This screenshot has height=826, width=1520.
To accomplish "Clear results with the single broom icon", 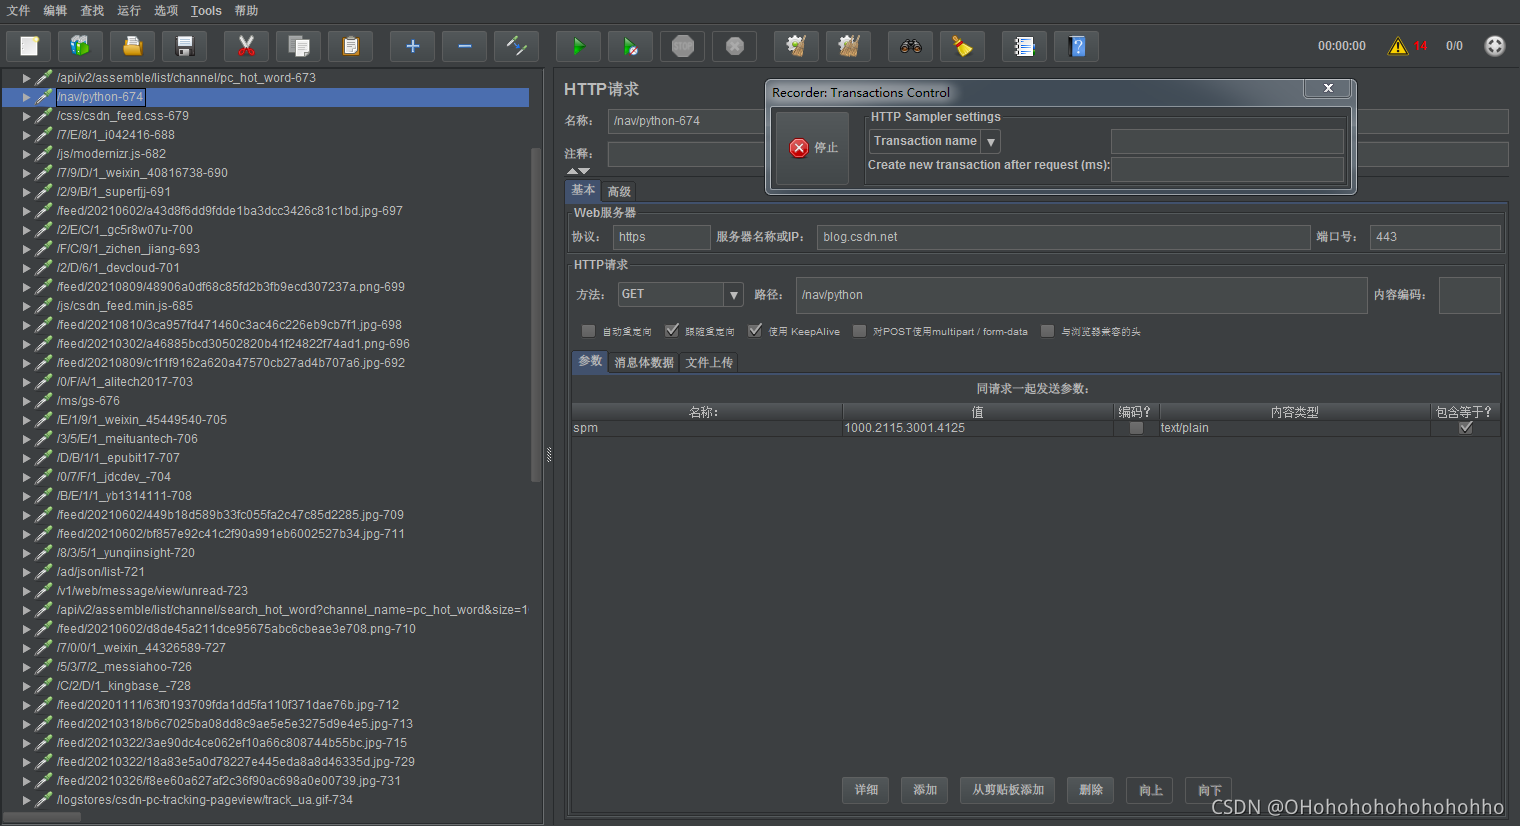I will coord(796,46).
